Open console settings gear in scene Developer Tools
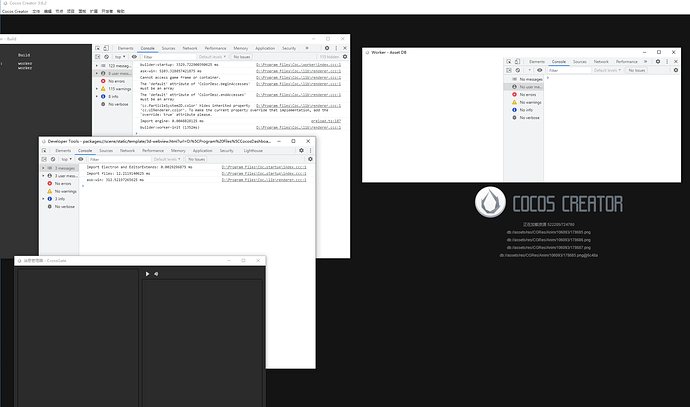 [x=310, y=159]
